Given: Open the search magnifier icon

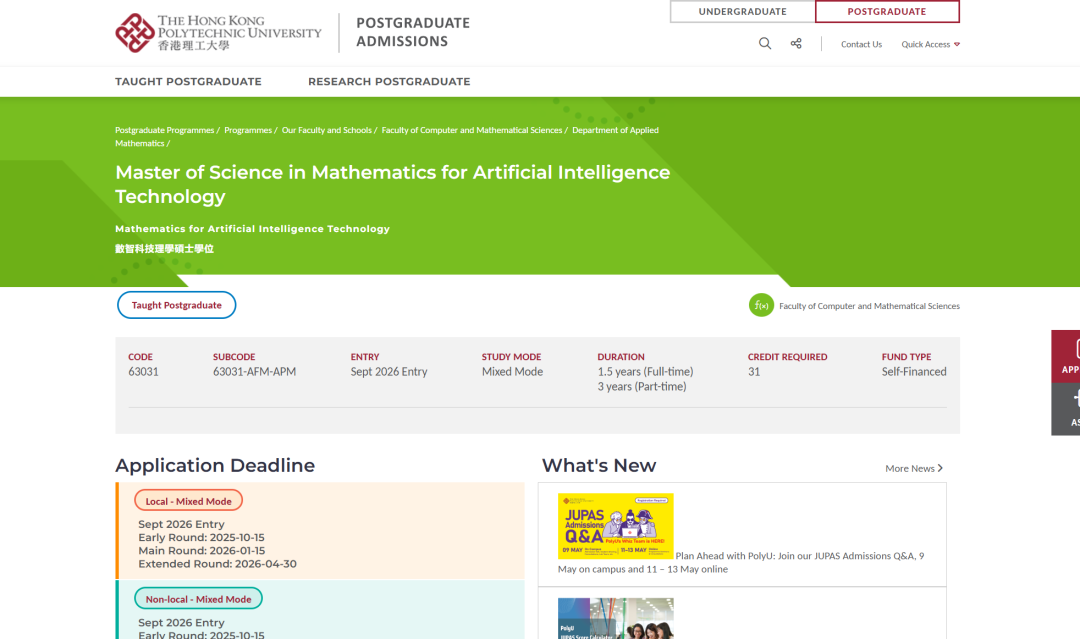Looking at the screenshot, I should tap(765, 43).
